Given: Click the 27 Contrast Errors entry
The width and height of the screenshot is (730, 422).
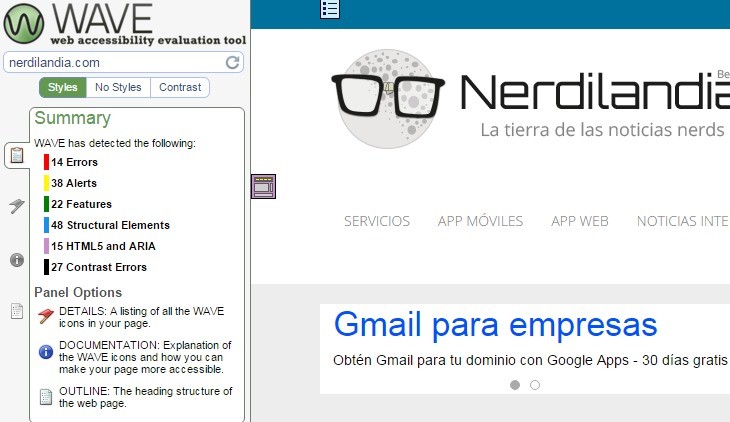Looking at the screenshot, I should click(99, 267).
